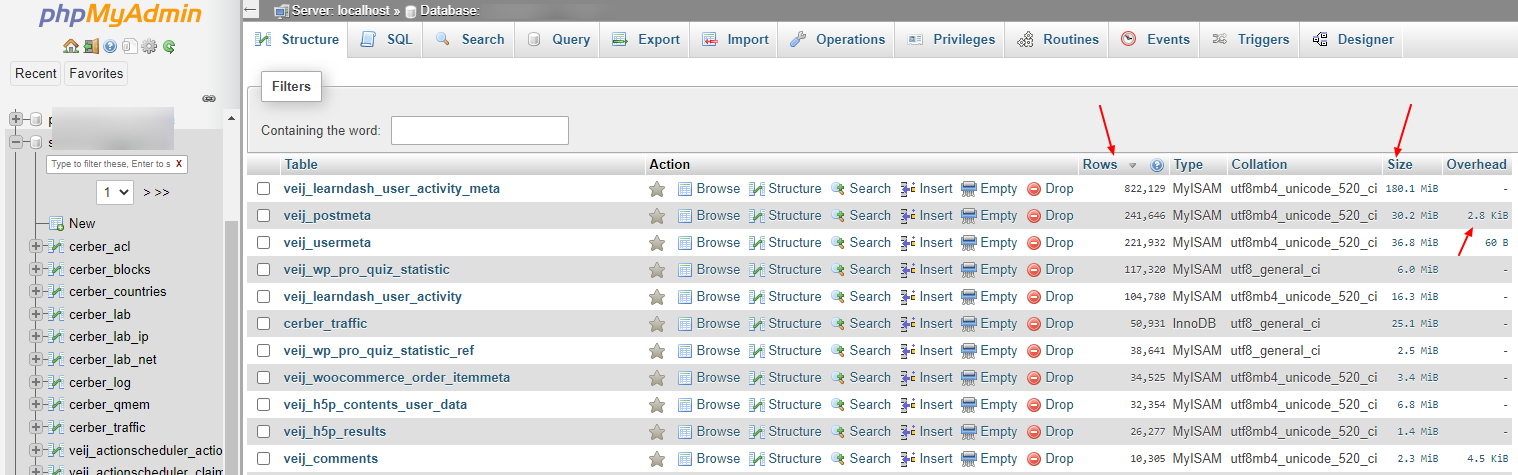
Task: Browse veij_wp_pro_quiz_statistic table
Action: click(709, 270)
